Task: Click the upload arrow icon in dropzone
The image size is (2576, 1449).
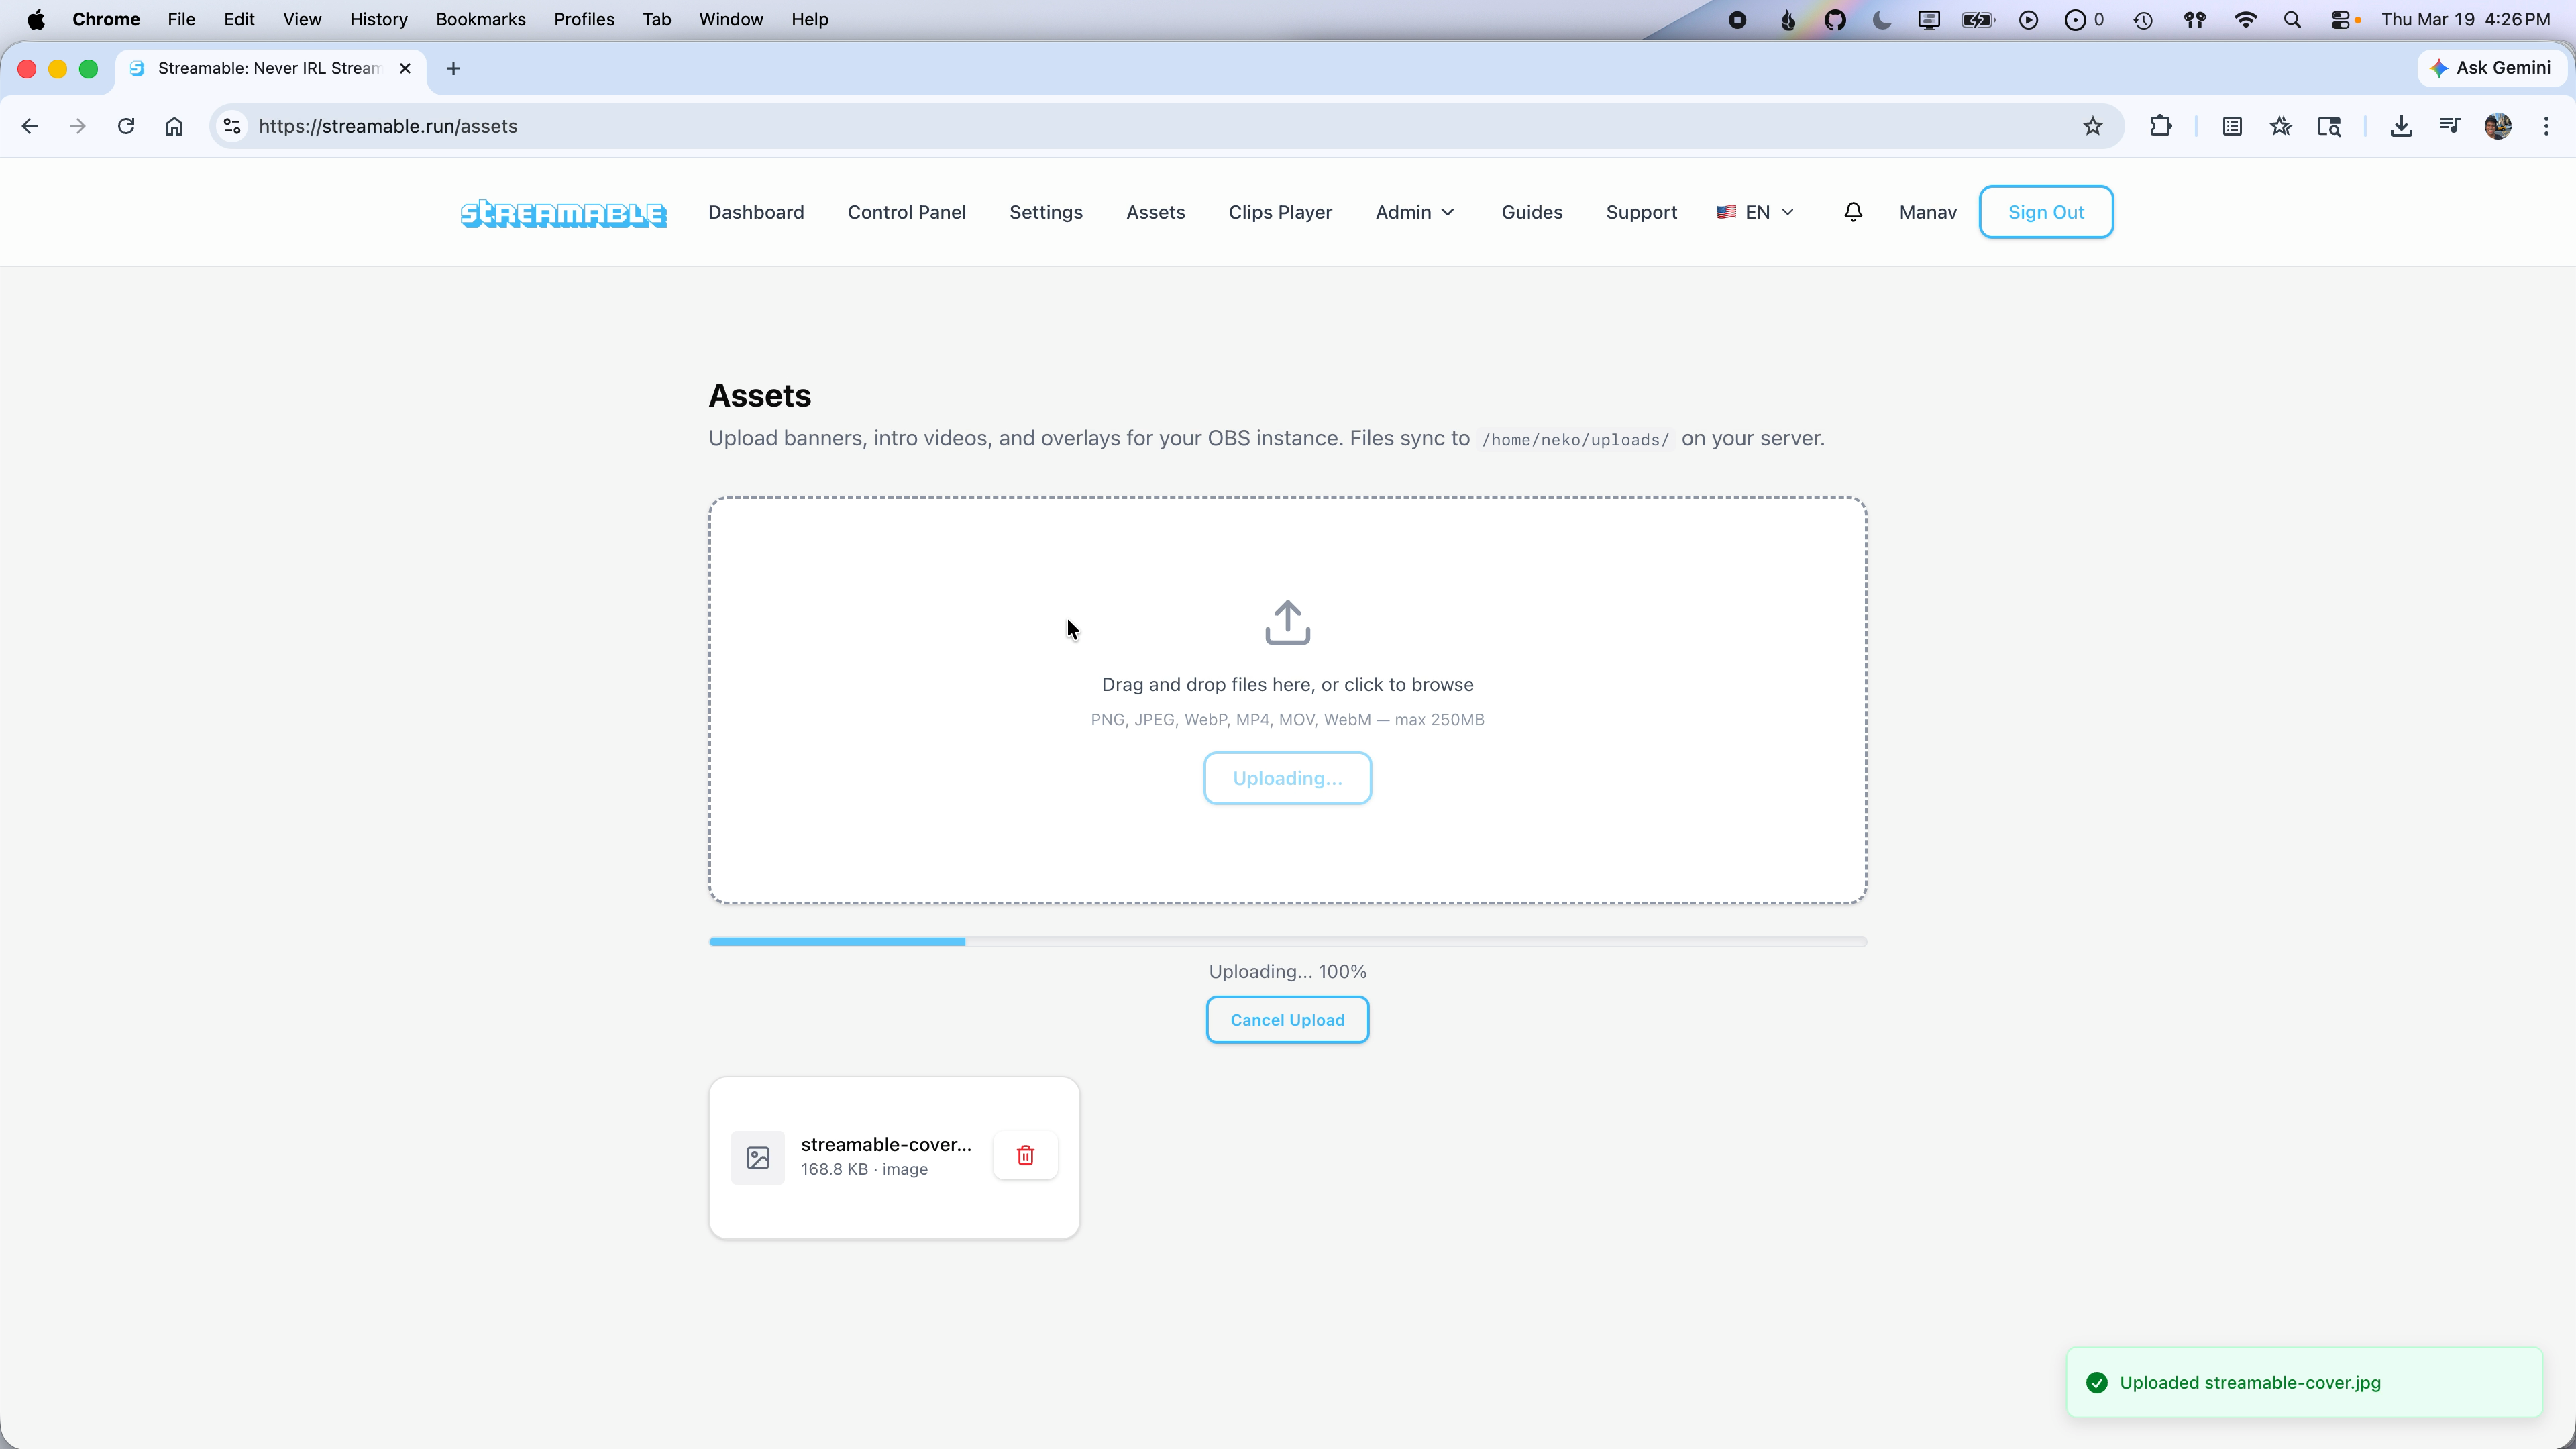Action: point(1287,622)
